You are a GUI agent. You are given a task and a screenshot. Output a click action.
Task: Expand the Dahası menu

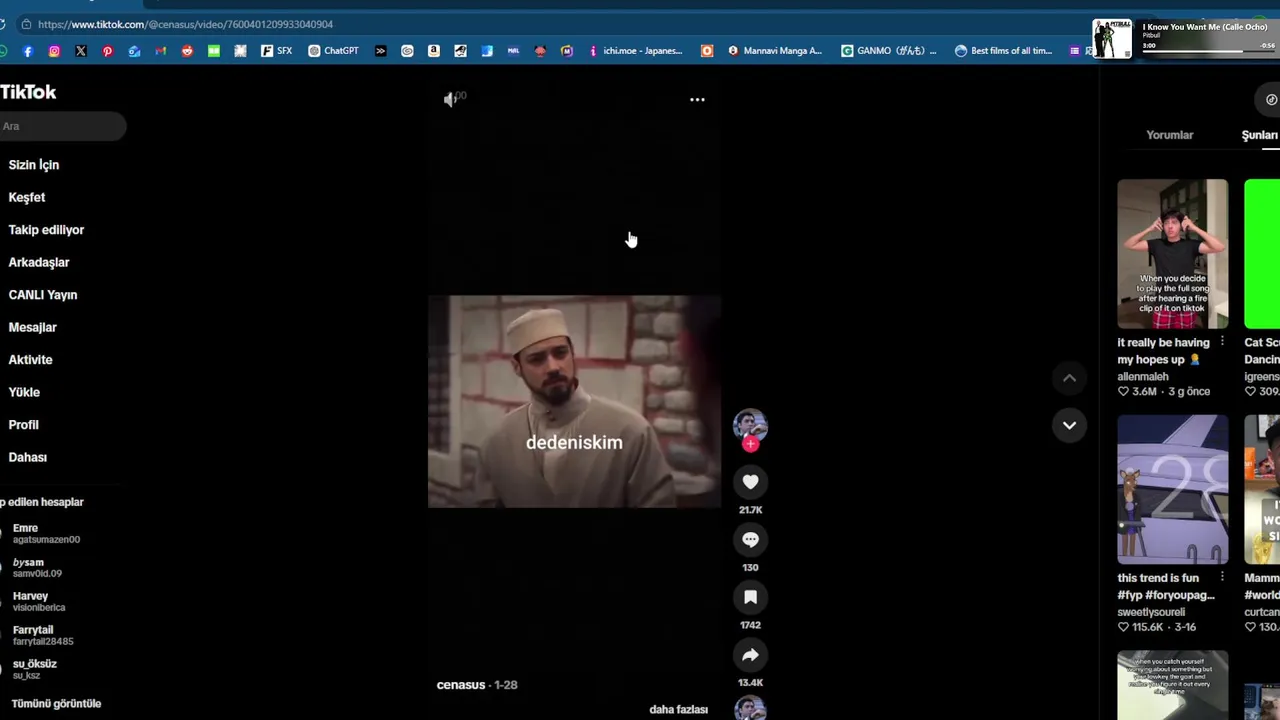pyautogui.click(x=28, y=457)
